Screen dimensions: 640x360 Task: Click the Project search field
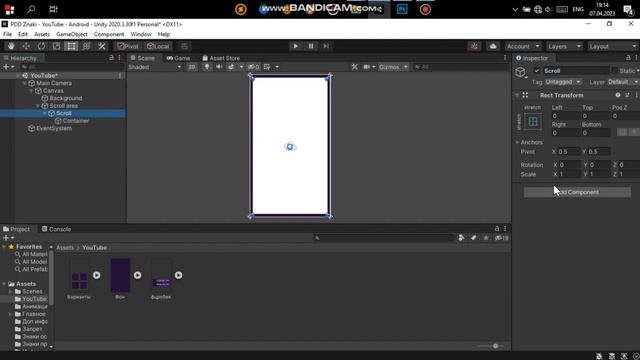click(384, 238)
